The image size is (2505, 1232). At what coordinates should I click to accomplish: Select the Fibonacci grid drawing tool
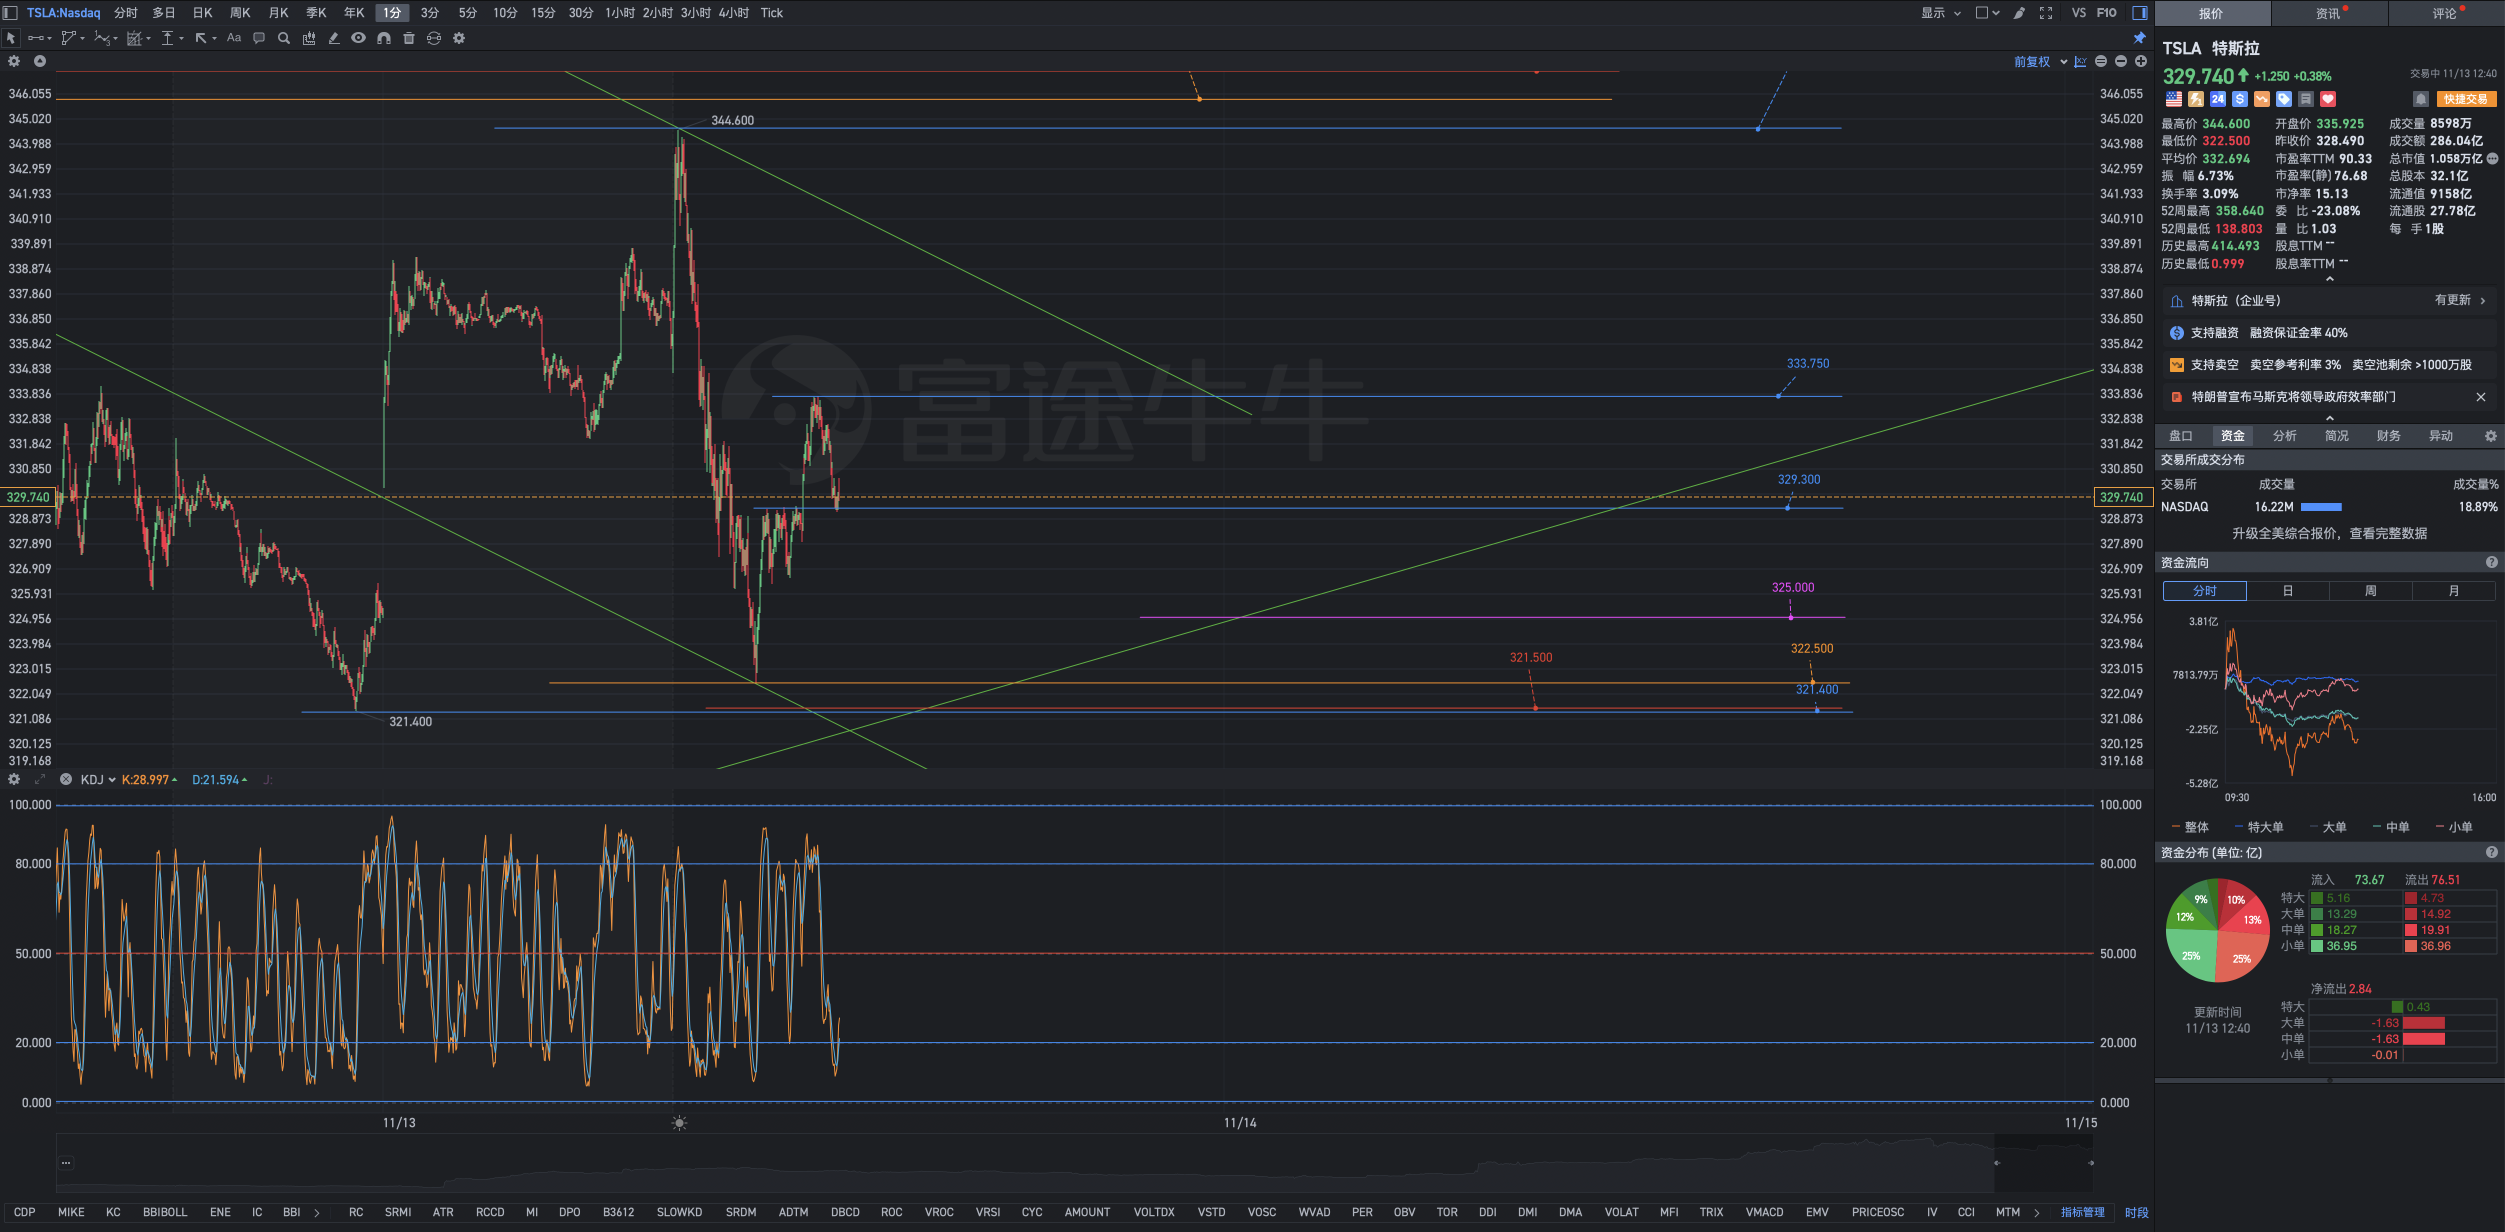point(136,38)
